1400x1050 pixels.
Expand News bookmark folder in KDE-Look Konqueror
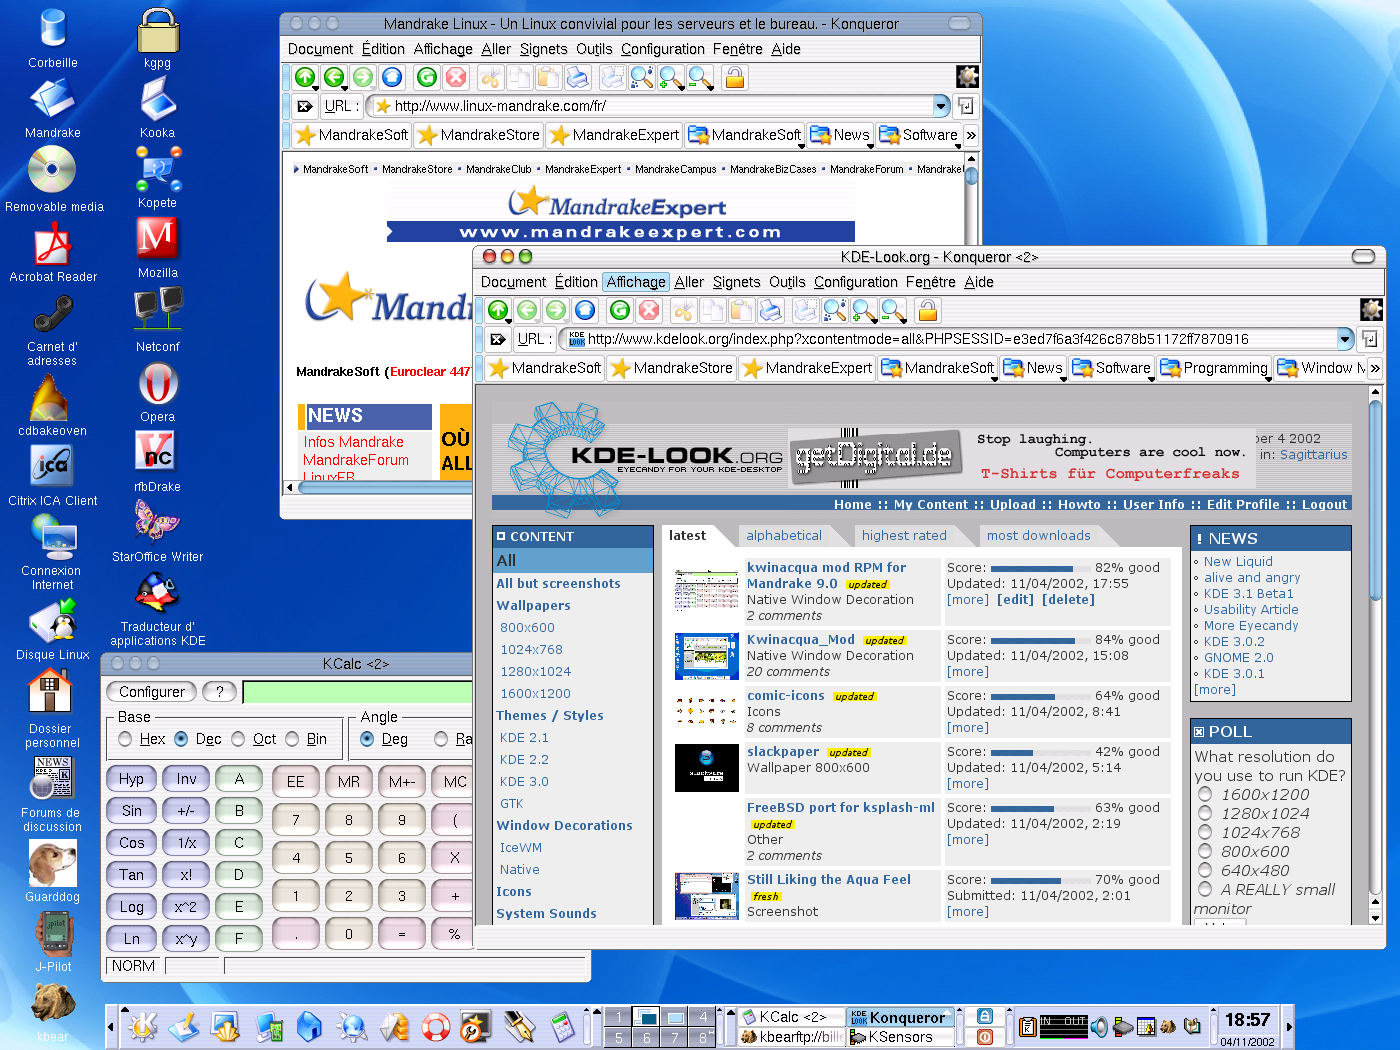coord(1033,368)
